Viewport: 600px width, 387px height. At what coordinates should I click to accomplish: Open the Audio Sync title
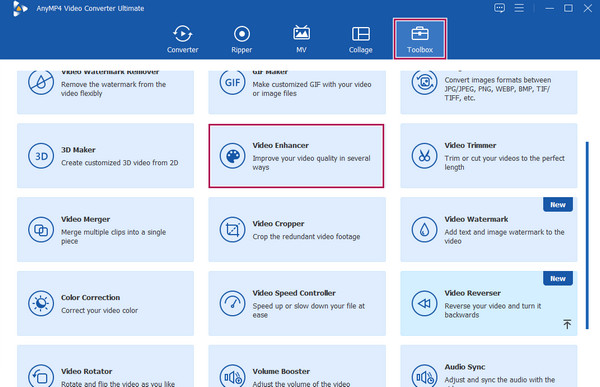pyautogui.click(x=465, y=367)
